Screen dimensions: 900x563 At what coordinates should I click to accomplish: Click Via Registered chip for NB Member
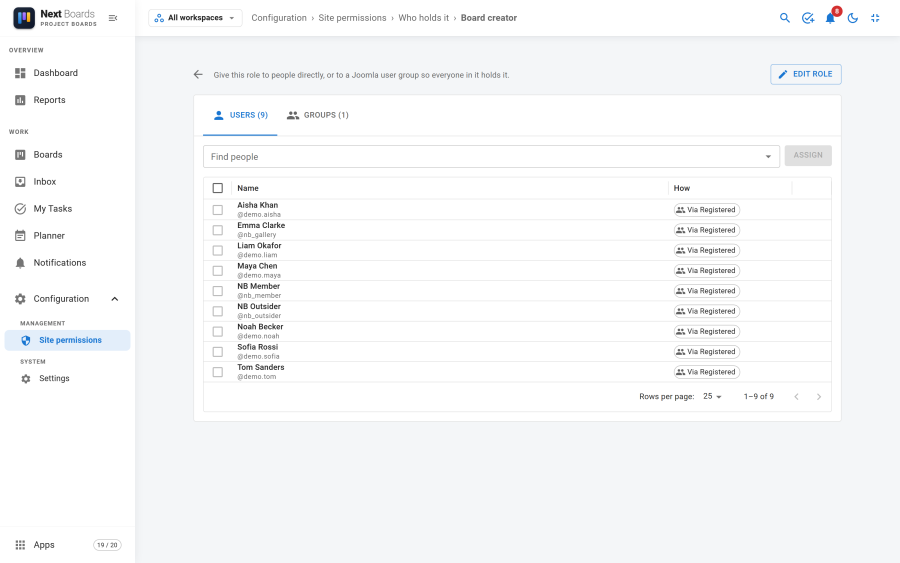[707, 291]
